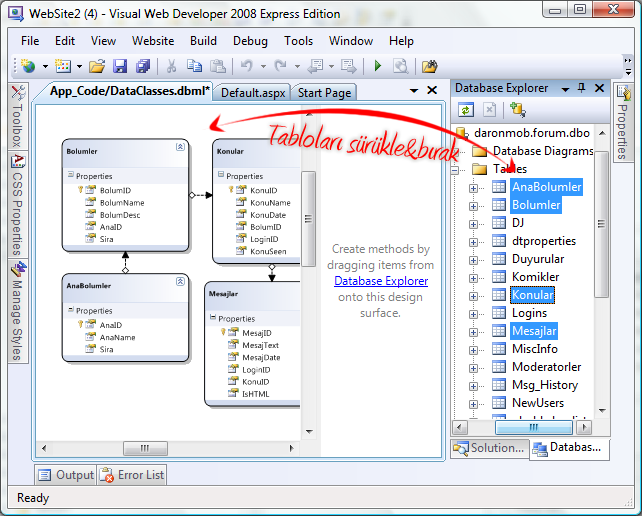Refresh the Database Explorer tree
The image size is (642, 516).
pyautogui.click(x=466, y=110)
